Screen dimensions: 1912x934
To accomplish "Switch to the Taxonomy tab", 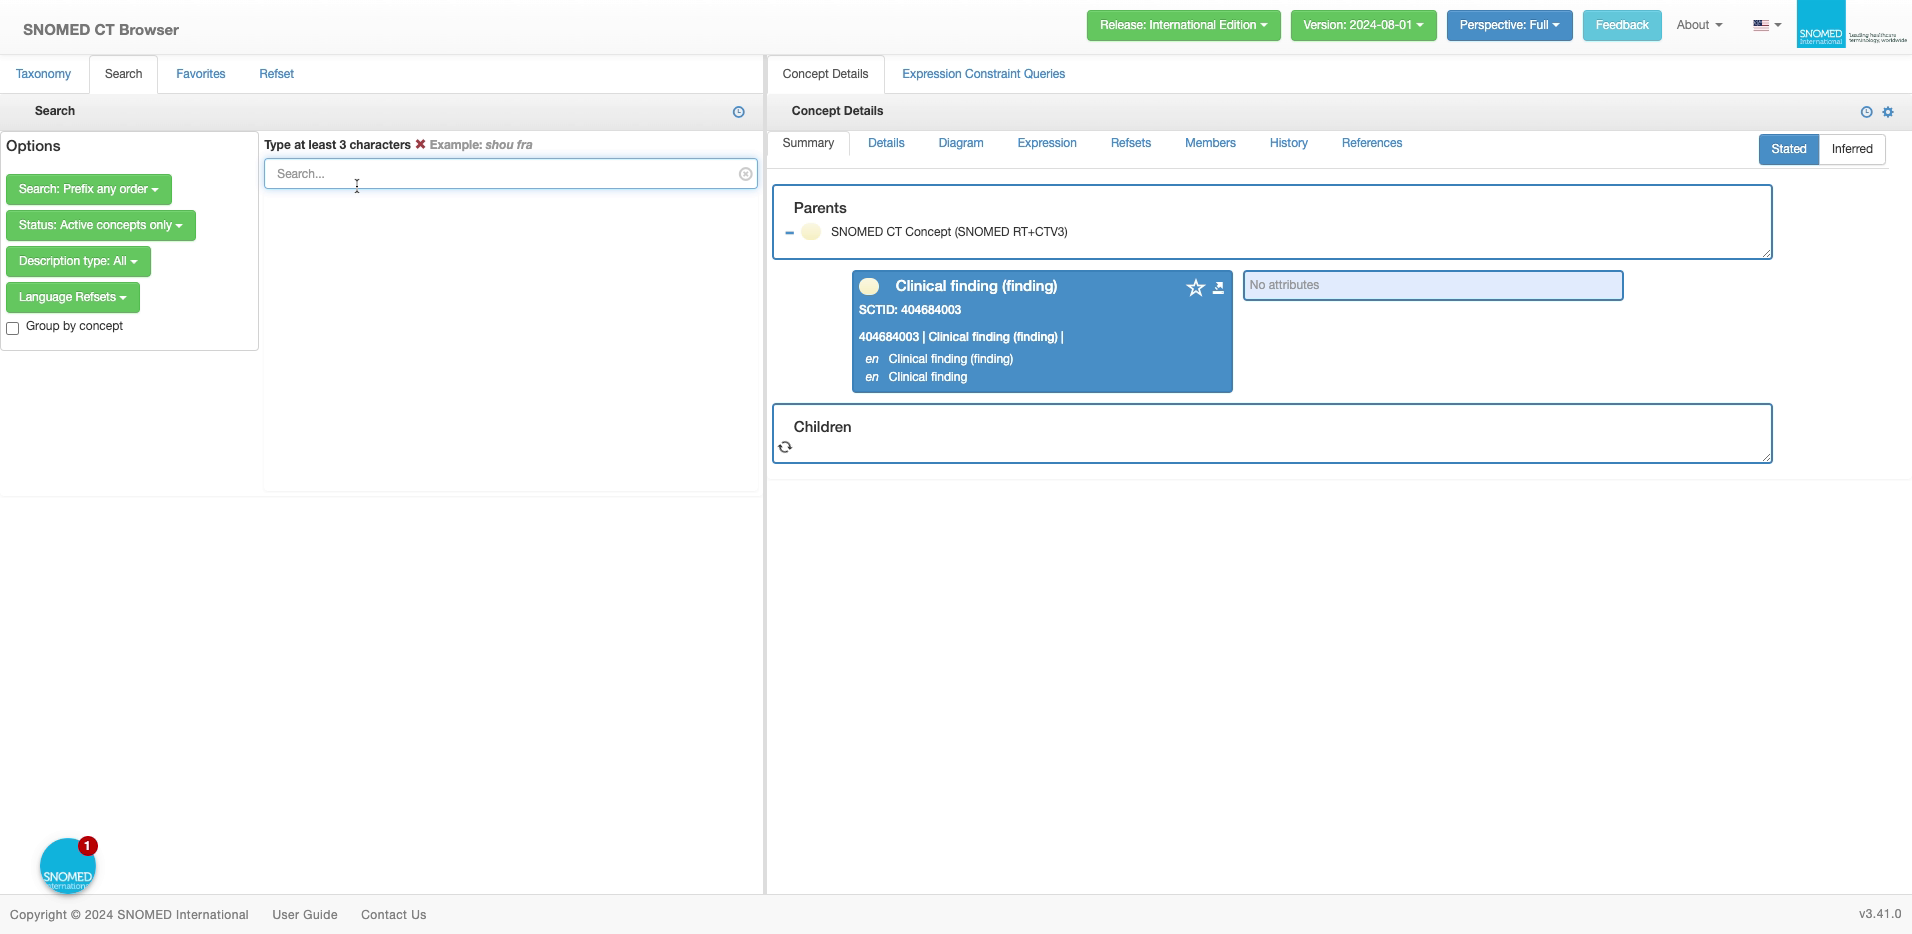I will tap(43, 74).
